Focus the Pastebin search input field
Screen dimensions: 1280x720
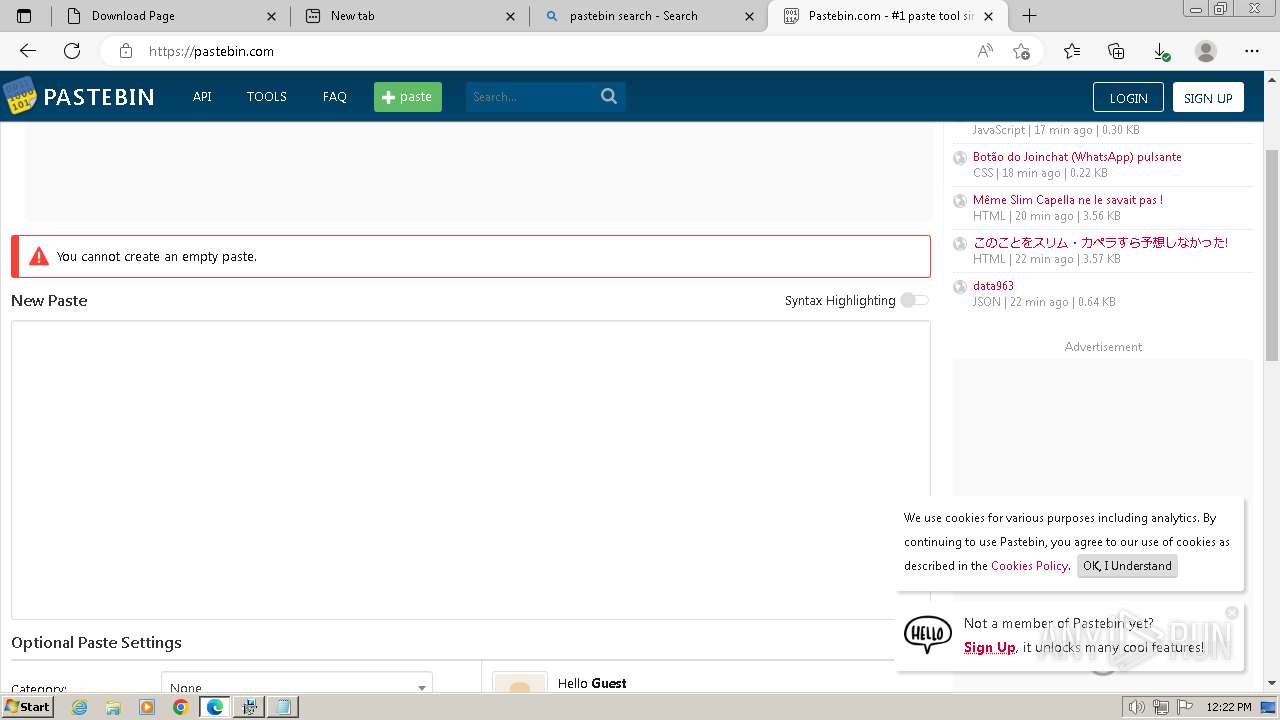tap(532, 97)
